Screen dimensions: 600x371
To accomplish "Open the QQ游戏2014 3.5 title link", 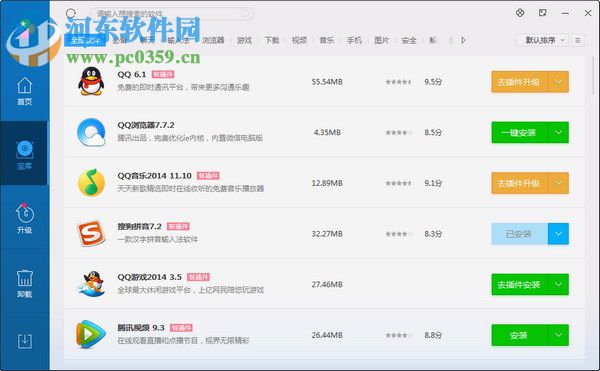I will pos(149,277).
